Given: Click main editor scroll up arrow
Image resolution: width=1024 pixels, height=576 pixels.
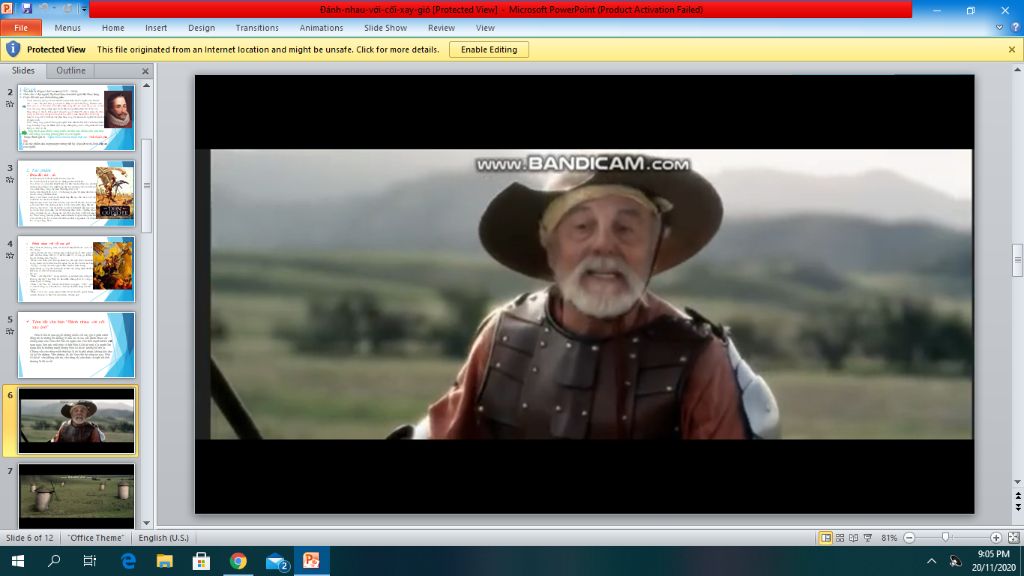Looking at the screenshot, I should (1017, 69).
